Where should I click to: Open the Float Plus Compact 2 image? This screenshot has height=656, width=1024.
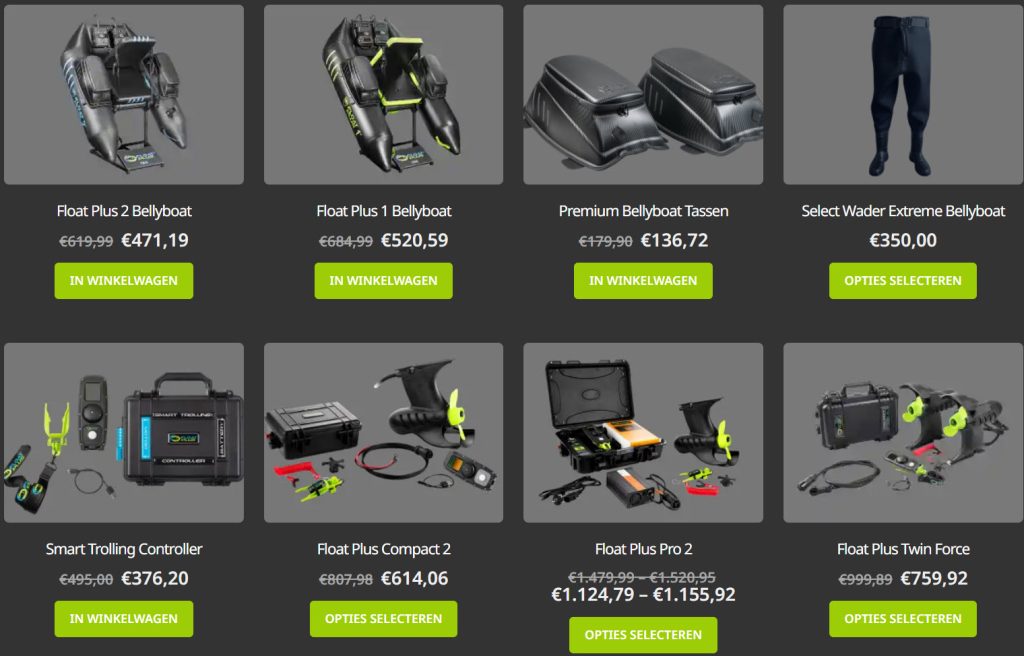383,433
